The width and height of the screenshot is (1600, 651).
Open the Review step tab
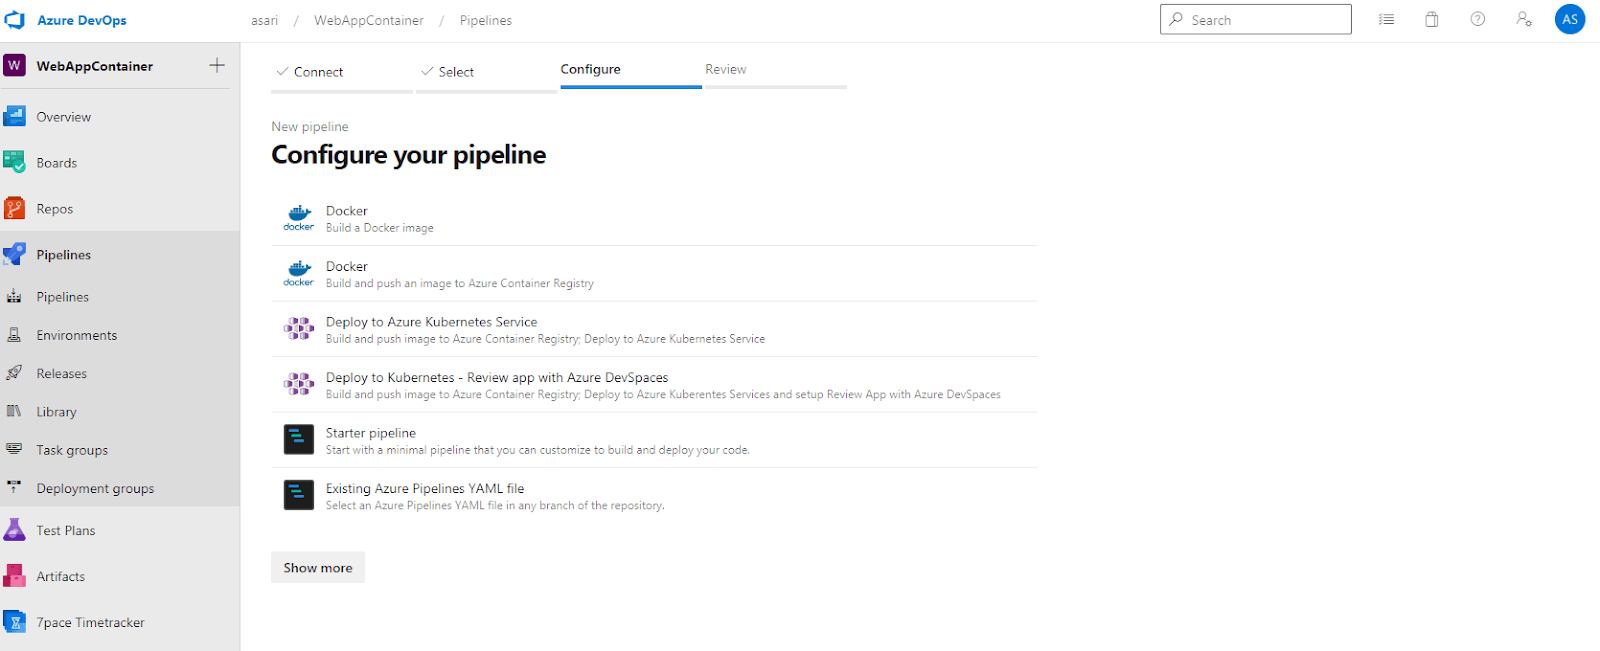pyautogui.click(x=776, y=70)
